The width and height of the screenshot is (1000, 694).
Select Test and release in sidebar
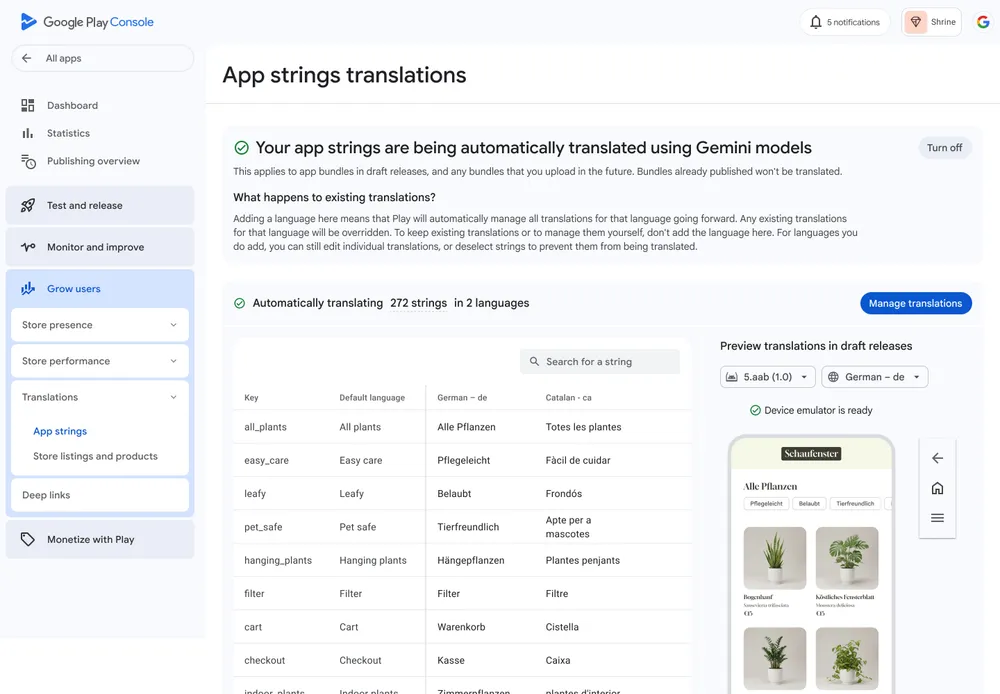pos(81,205)
